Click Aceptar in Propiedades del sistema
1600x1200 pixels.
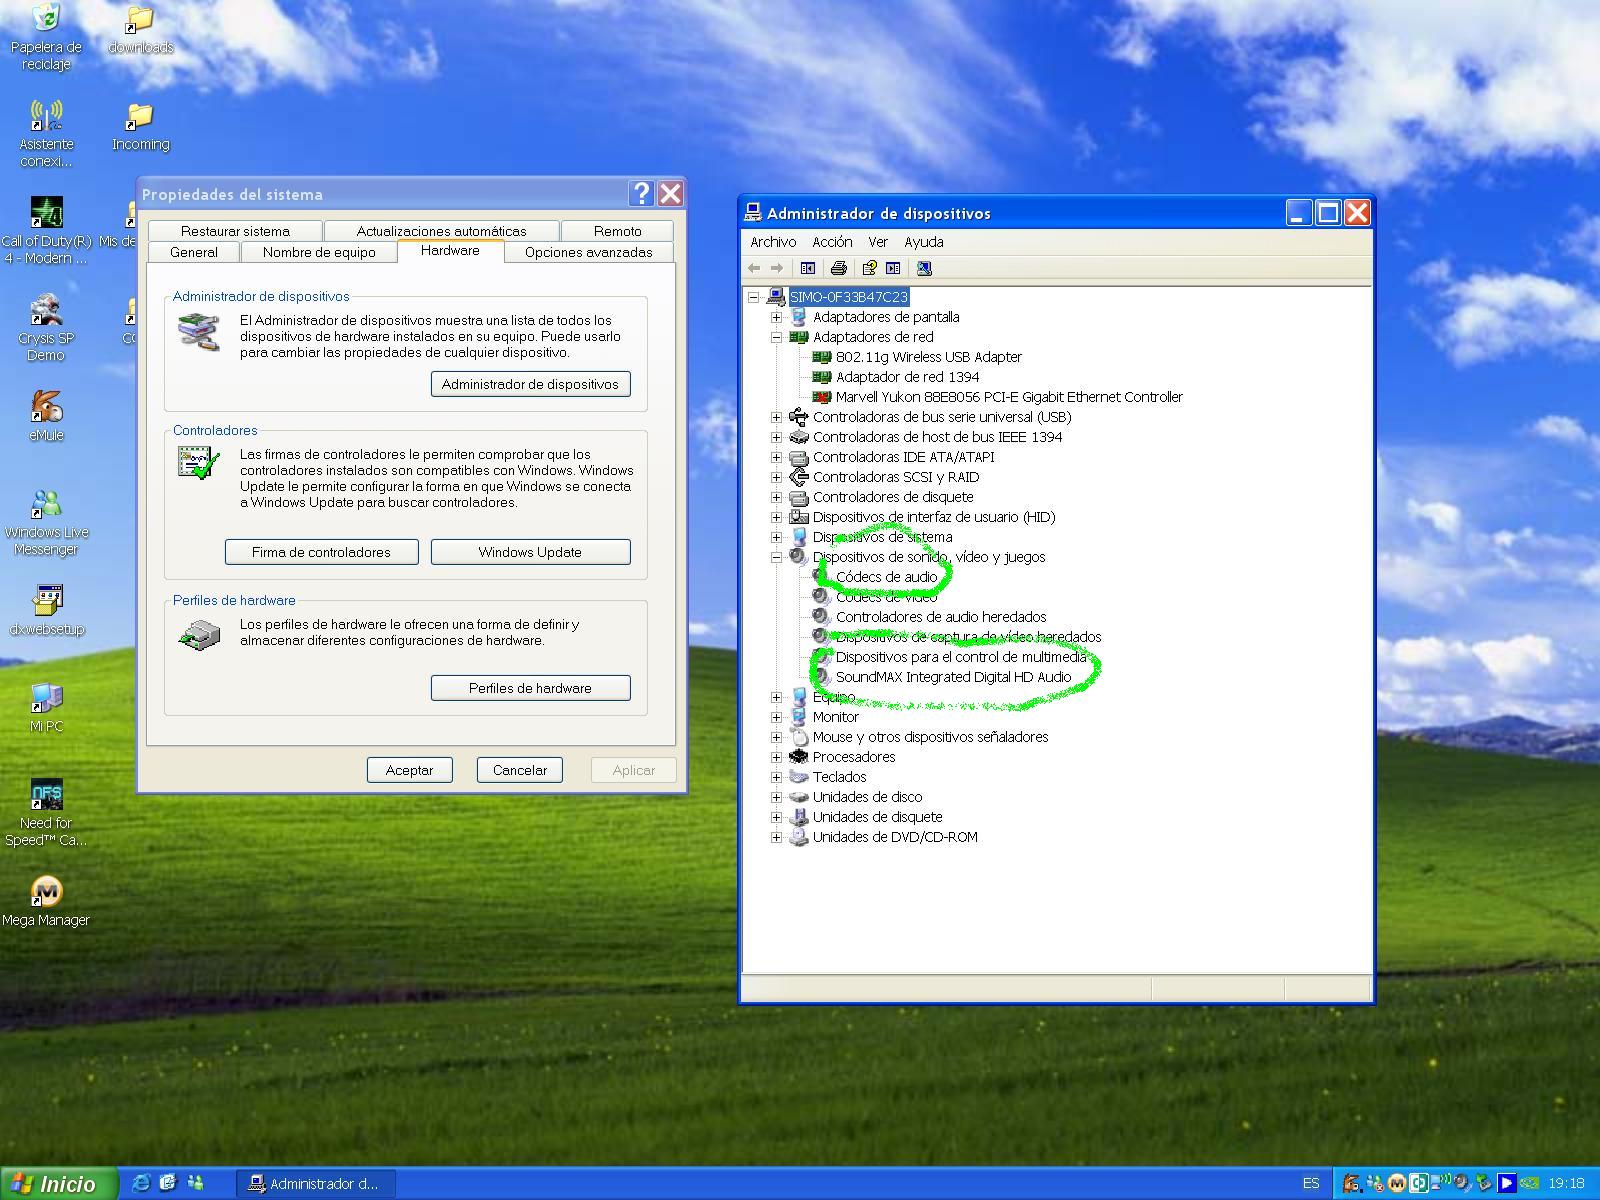(x=409, y=770)
